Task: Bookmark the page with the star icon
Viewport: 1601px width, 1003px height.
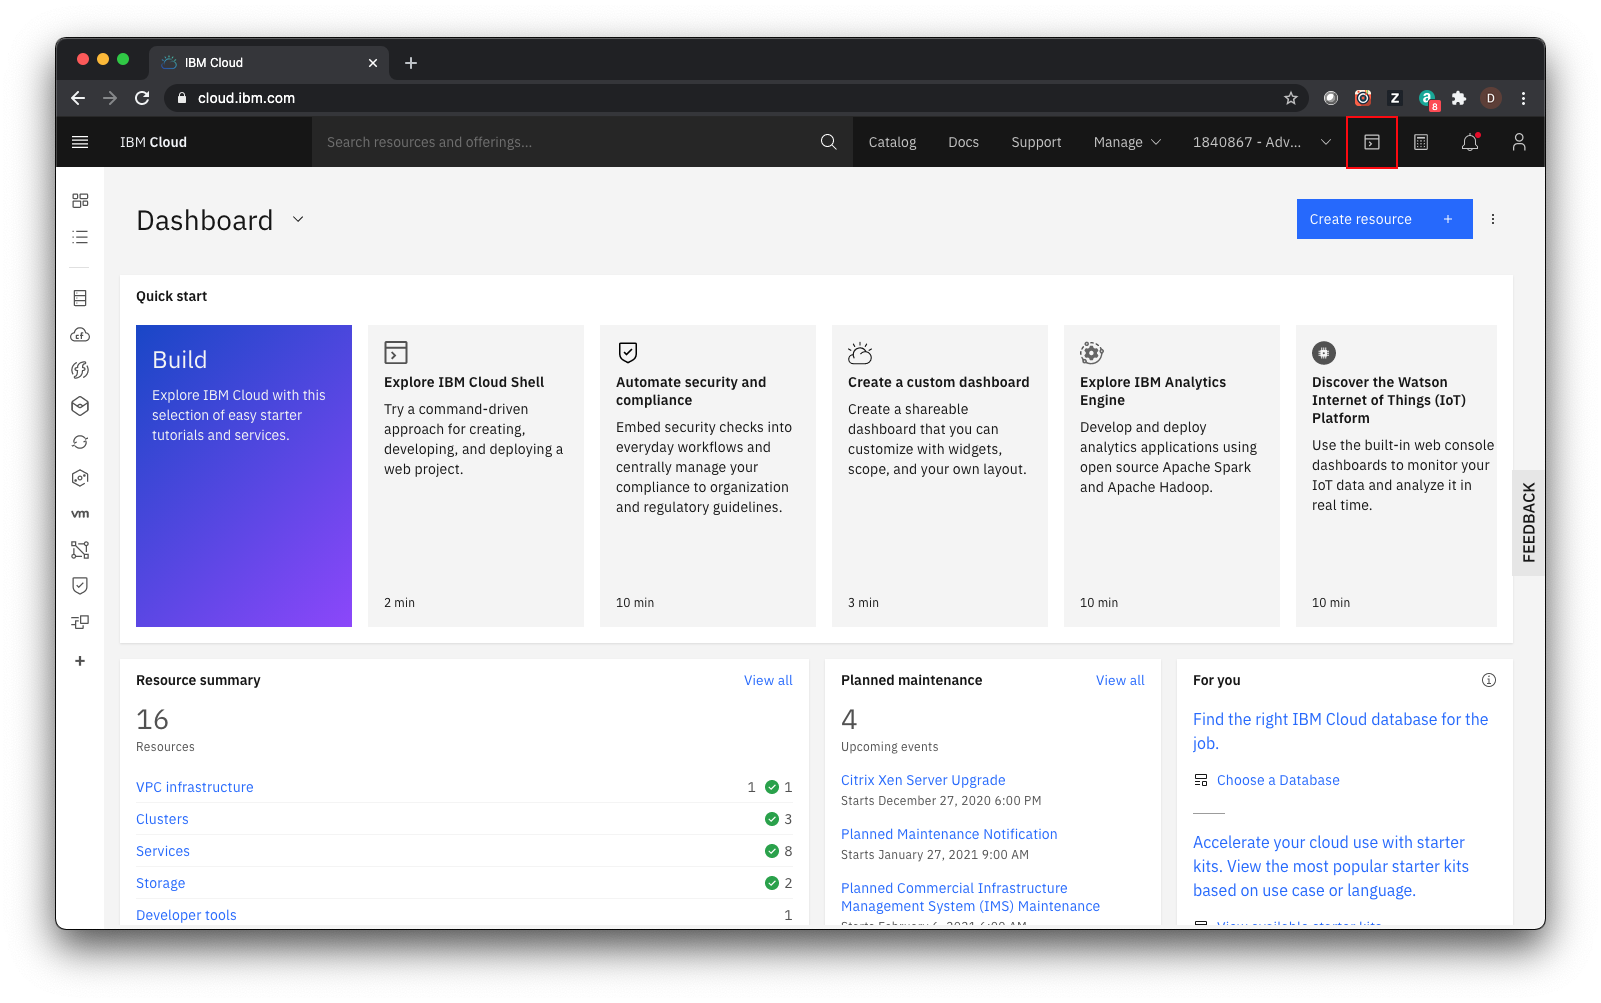Action: tap(1291, 98)
